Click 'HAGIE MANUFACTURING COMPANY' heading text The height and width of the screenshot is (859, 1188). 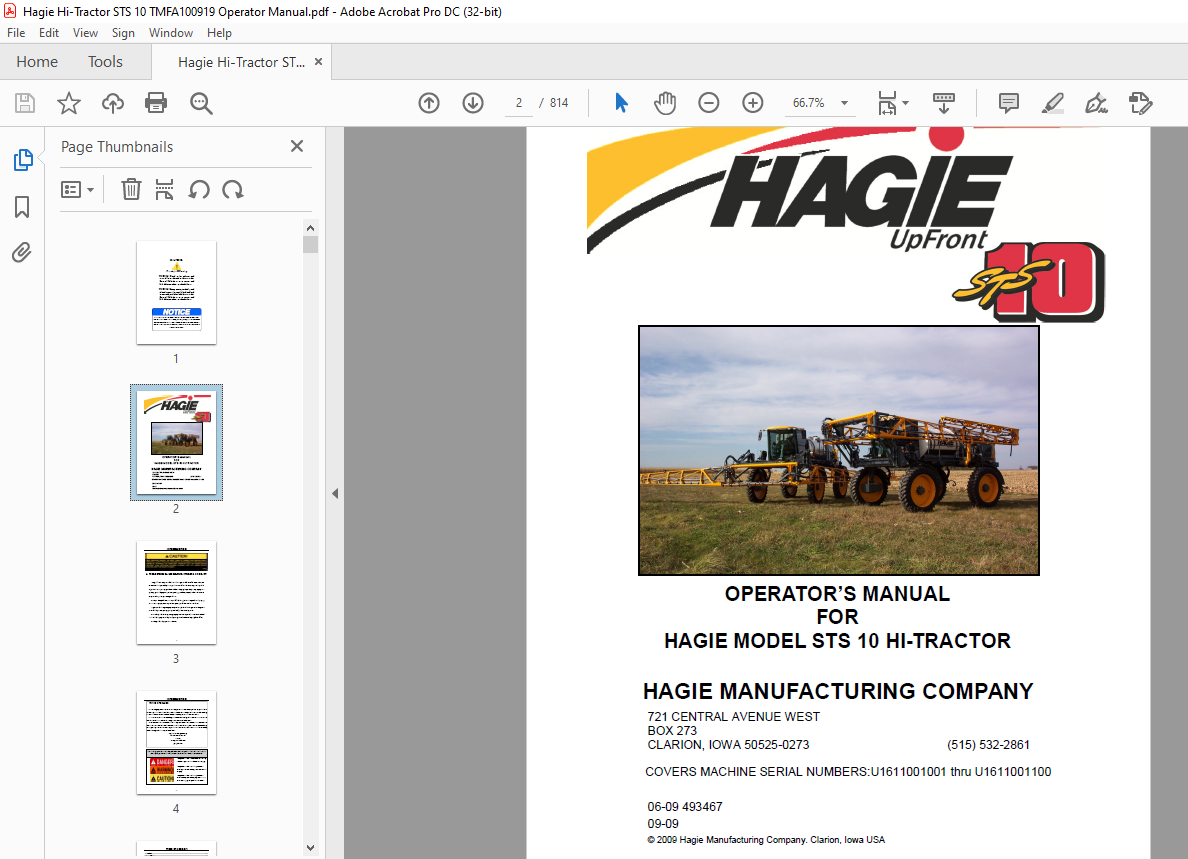point(838,692)
